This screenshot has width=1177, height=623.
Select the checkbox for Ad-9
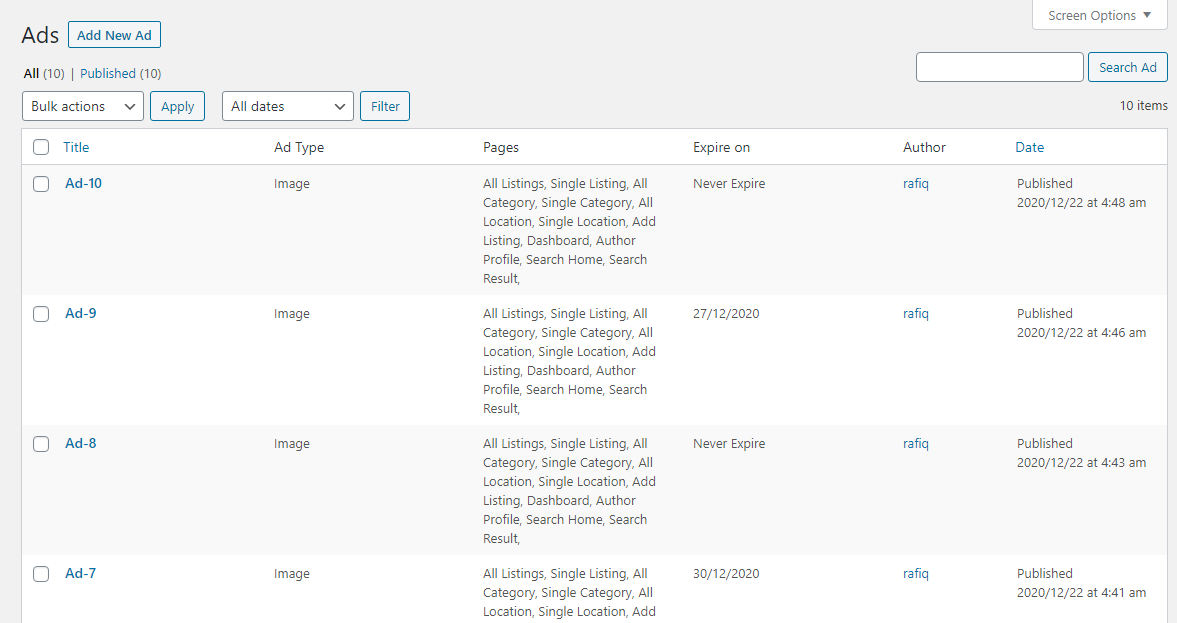41,314
